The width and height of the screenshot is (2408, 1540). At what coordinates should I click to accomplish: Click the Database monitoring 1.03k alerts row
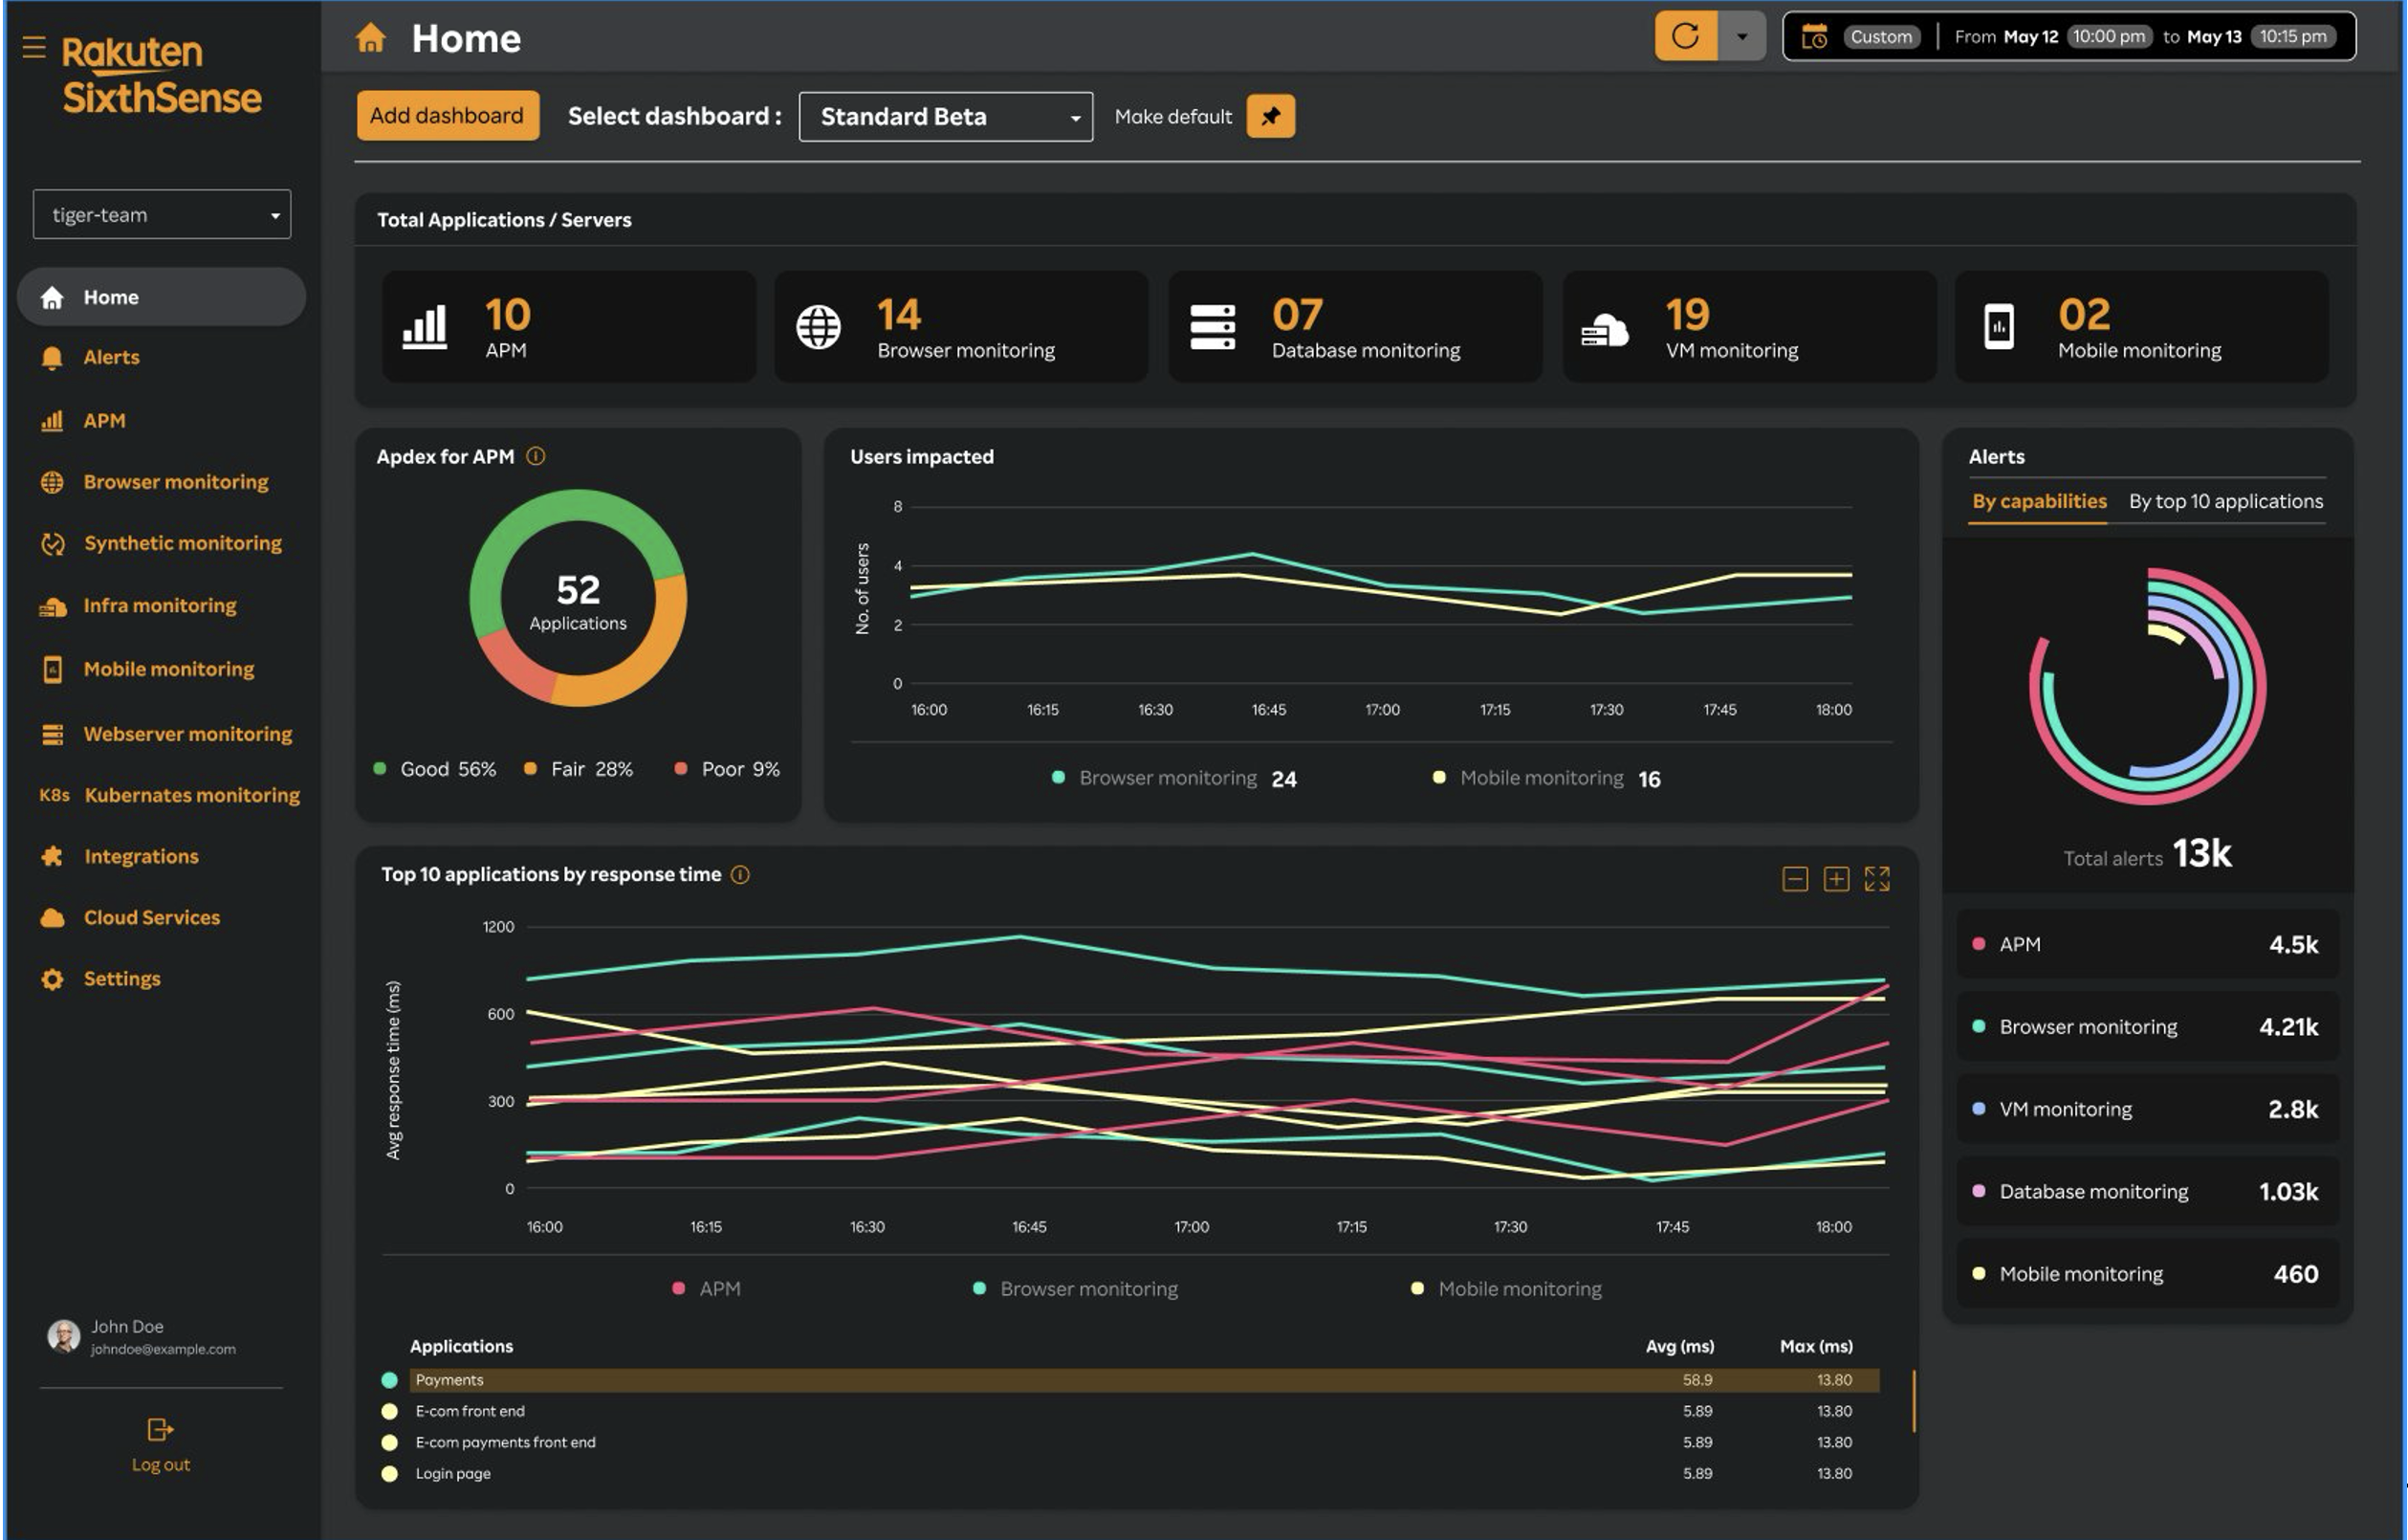[x=2147, y=1191]
